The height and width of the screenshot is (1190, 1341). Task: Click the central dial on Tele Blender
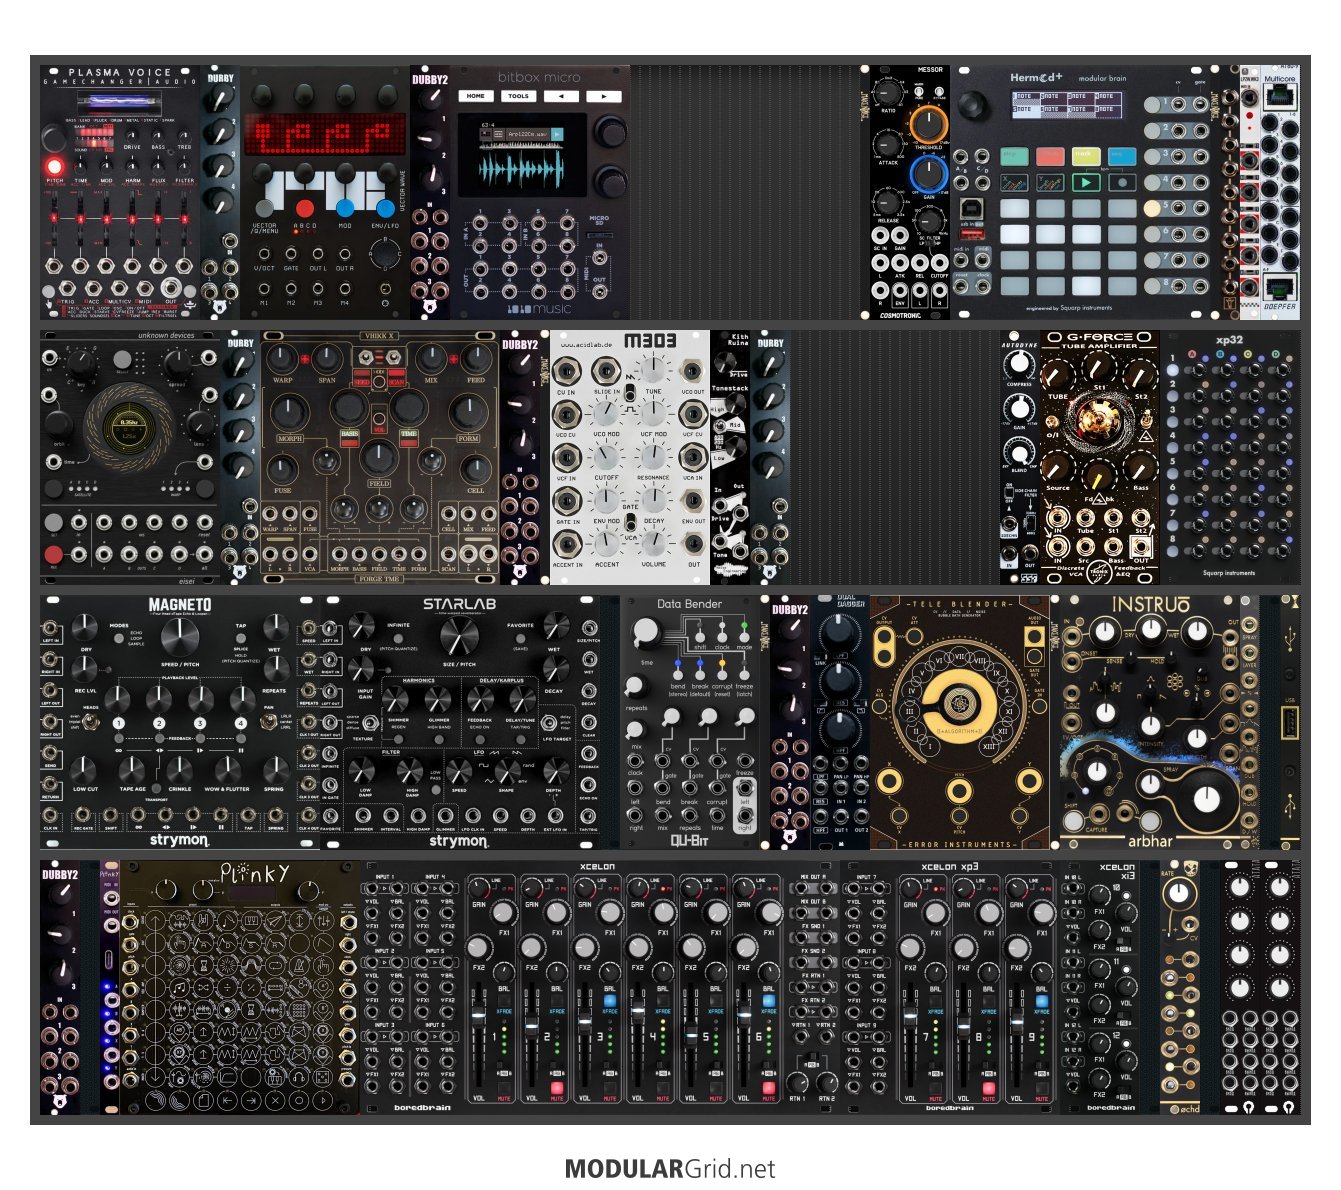958,706
